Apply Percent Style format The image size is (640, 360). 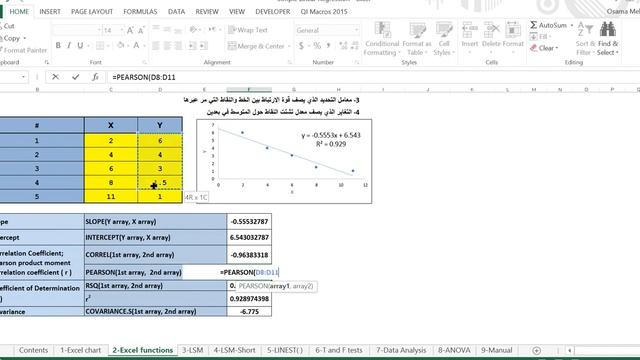click(x=317, y=46)
